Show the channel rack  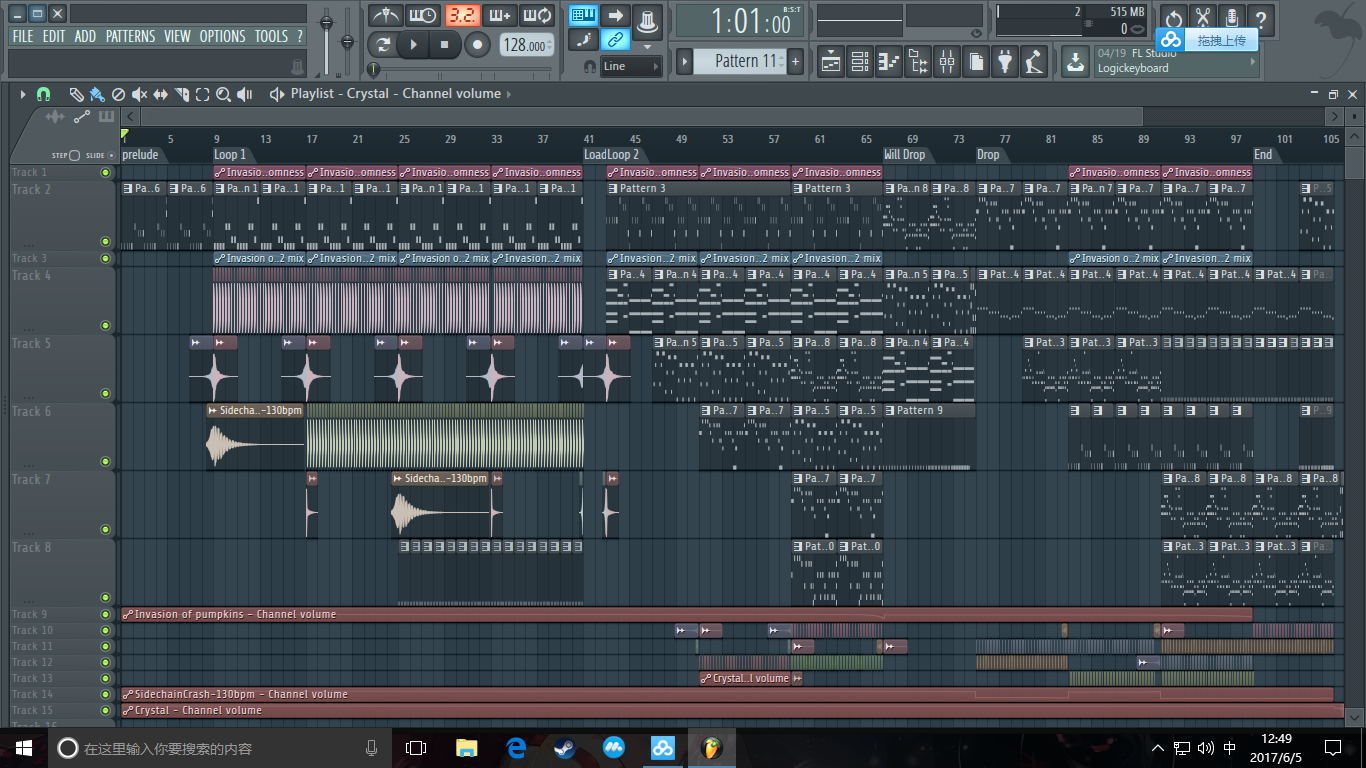859,62
